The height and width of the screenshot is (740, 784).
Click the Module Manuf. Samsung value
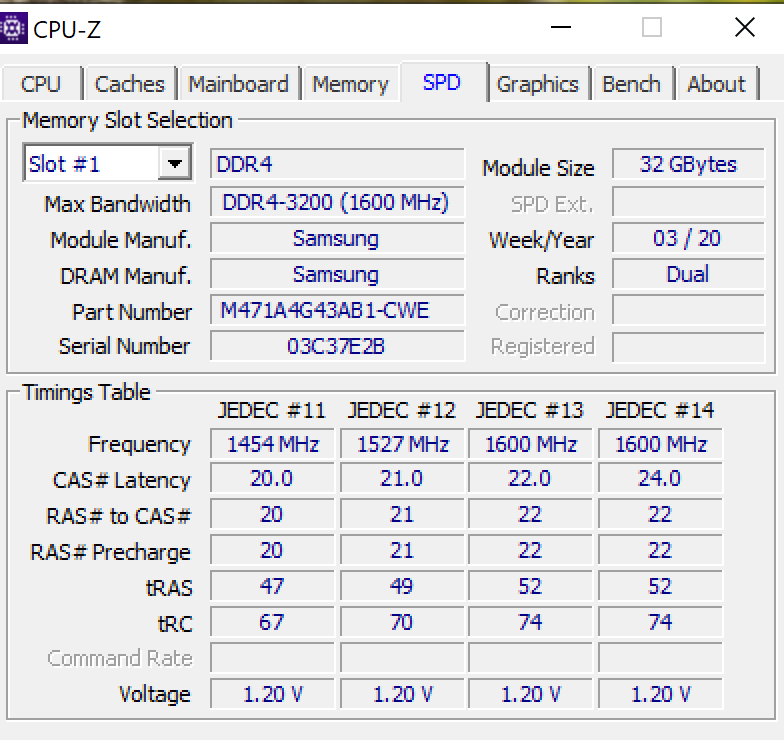[337, 238]
